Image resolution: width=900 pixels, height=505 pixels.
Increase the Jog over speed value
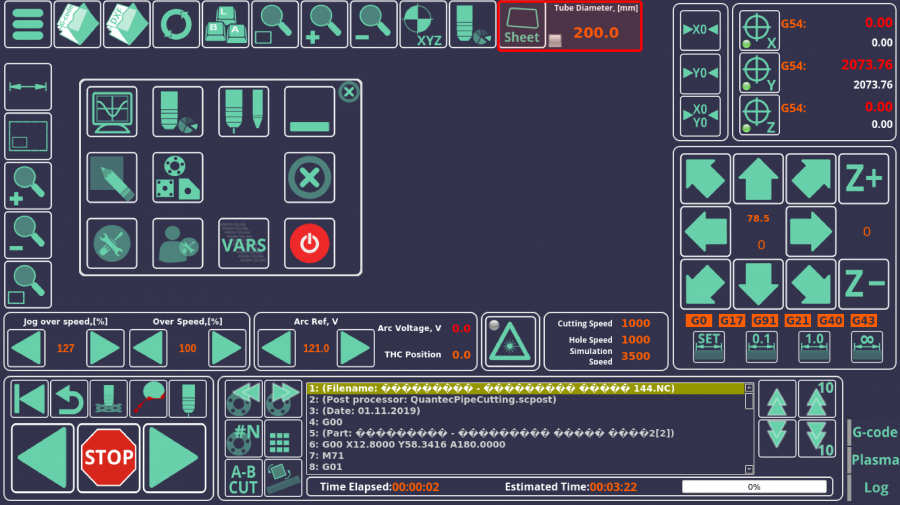pos(105,348)
